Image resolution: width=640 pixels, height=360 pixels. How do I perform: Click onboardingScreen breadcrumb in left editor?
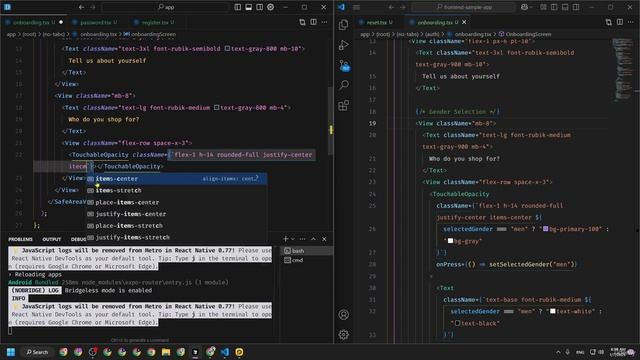tap(153, 34)
